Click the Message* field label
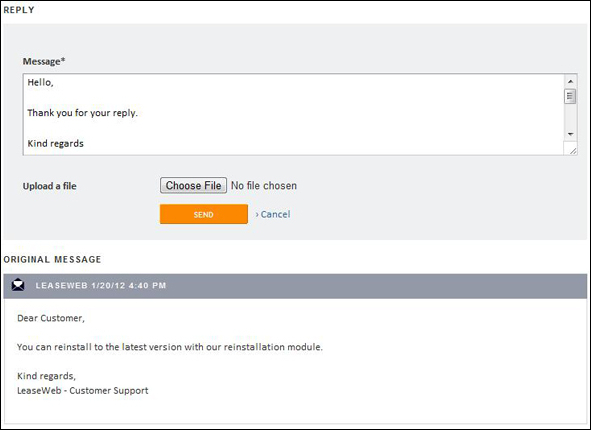The image size is (591, 430). [44, 61]
